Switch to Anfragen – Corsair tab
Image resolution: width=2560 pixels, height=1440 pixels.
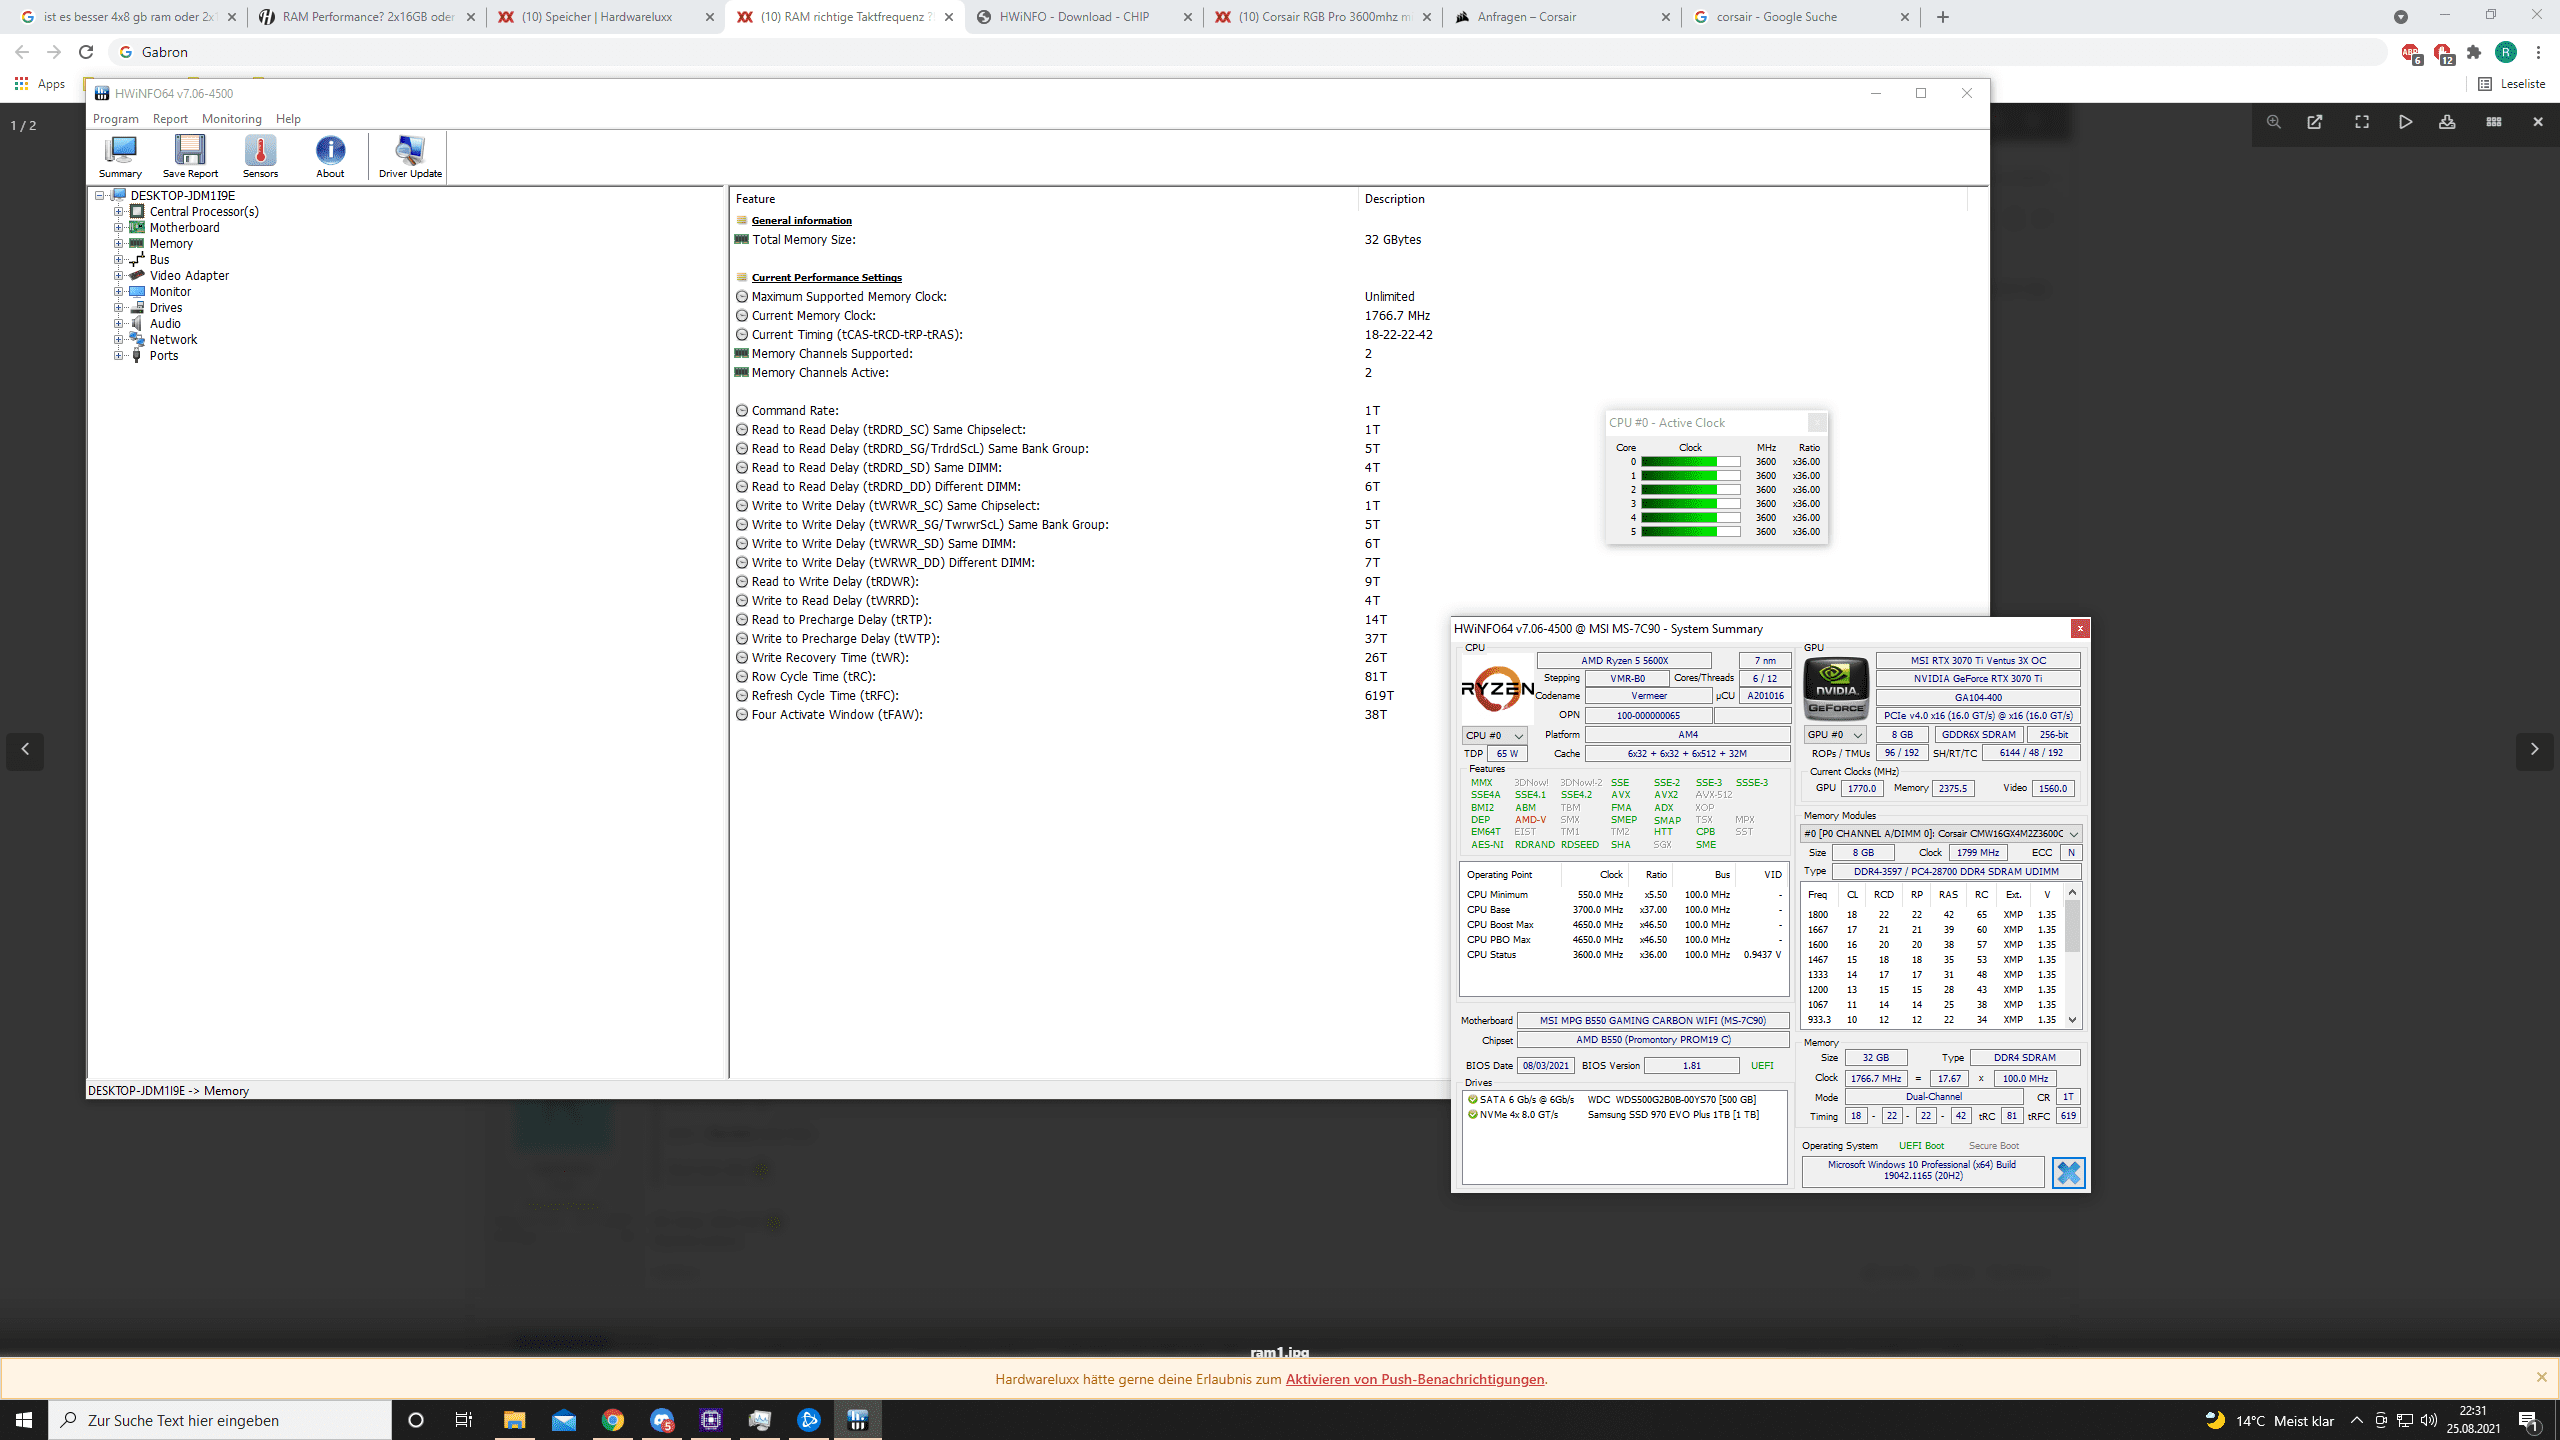click(x=1562, y=17)
